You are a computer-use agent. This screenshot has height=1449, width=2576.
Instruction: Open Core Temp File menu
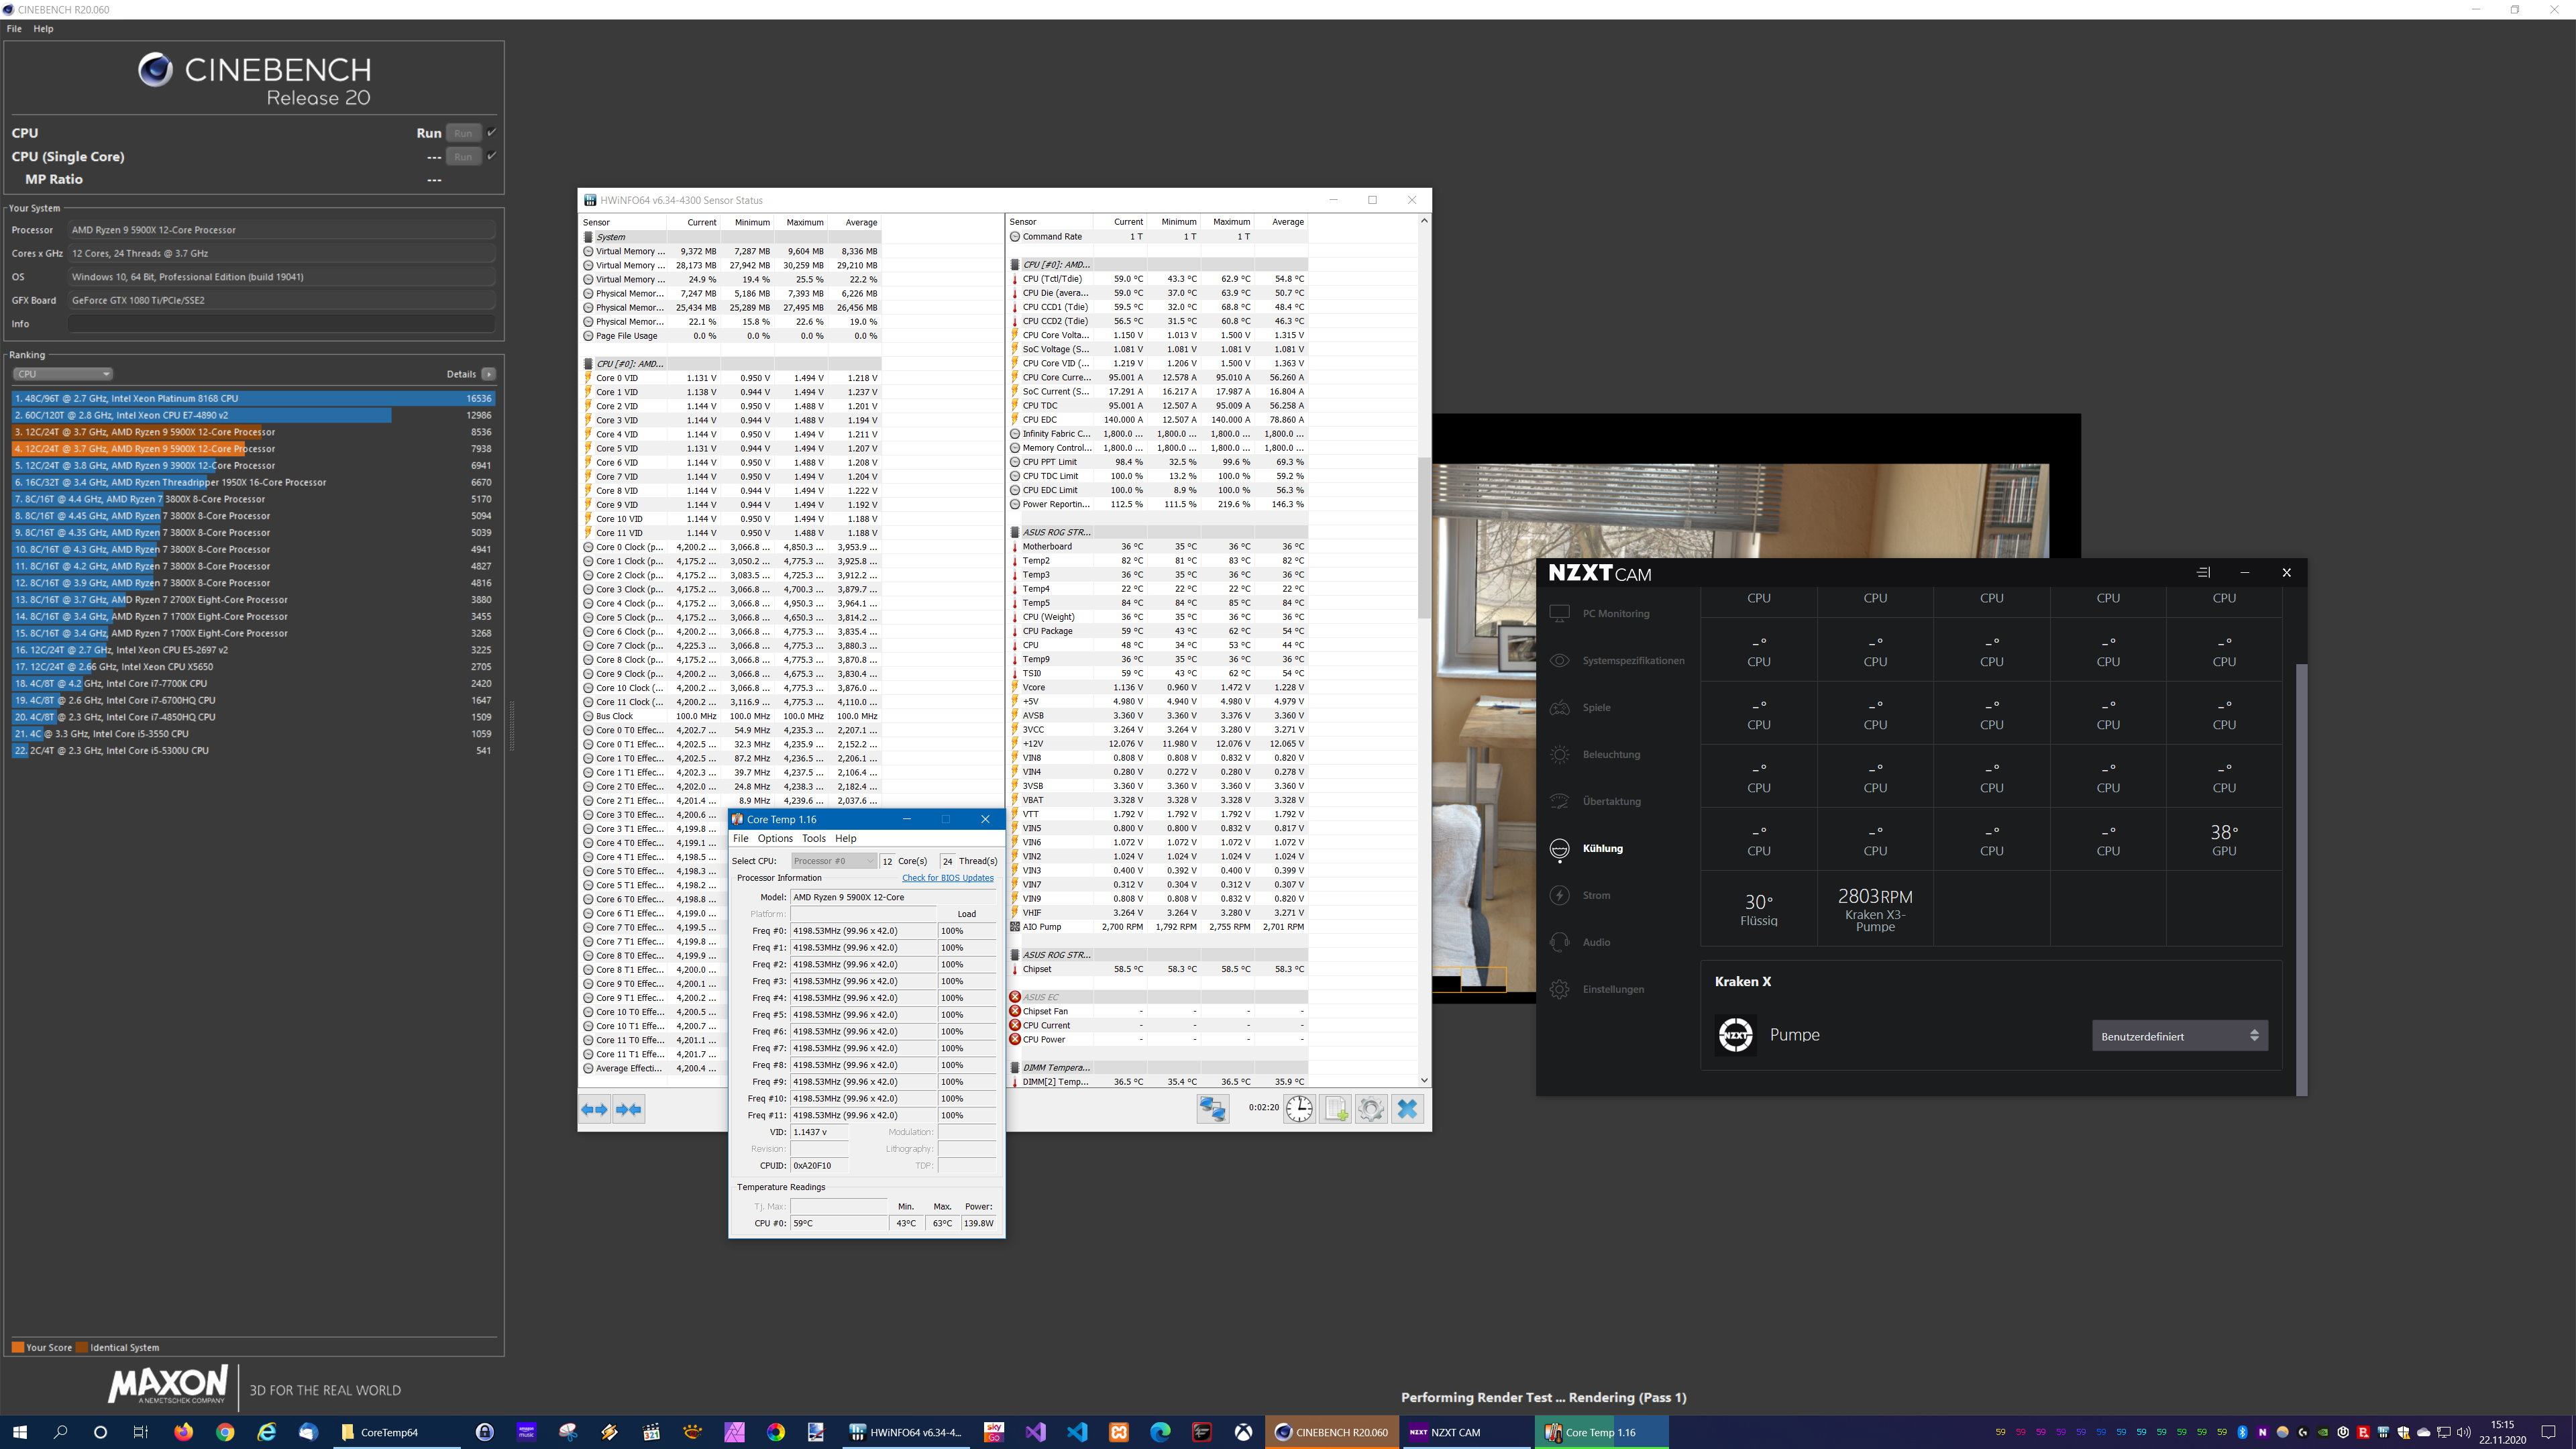[740, 838]
